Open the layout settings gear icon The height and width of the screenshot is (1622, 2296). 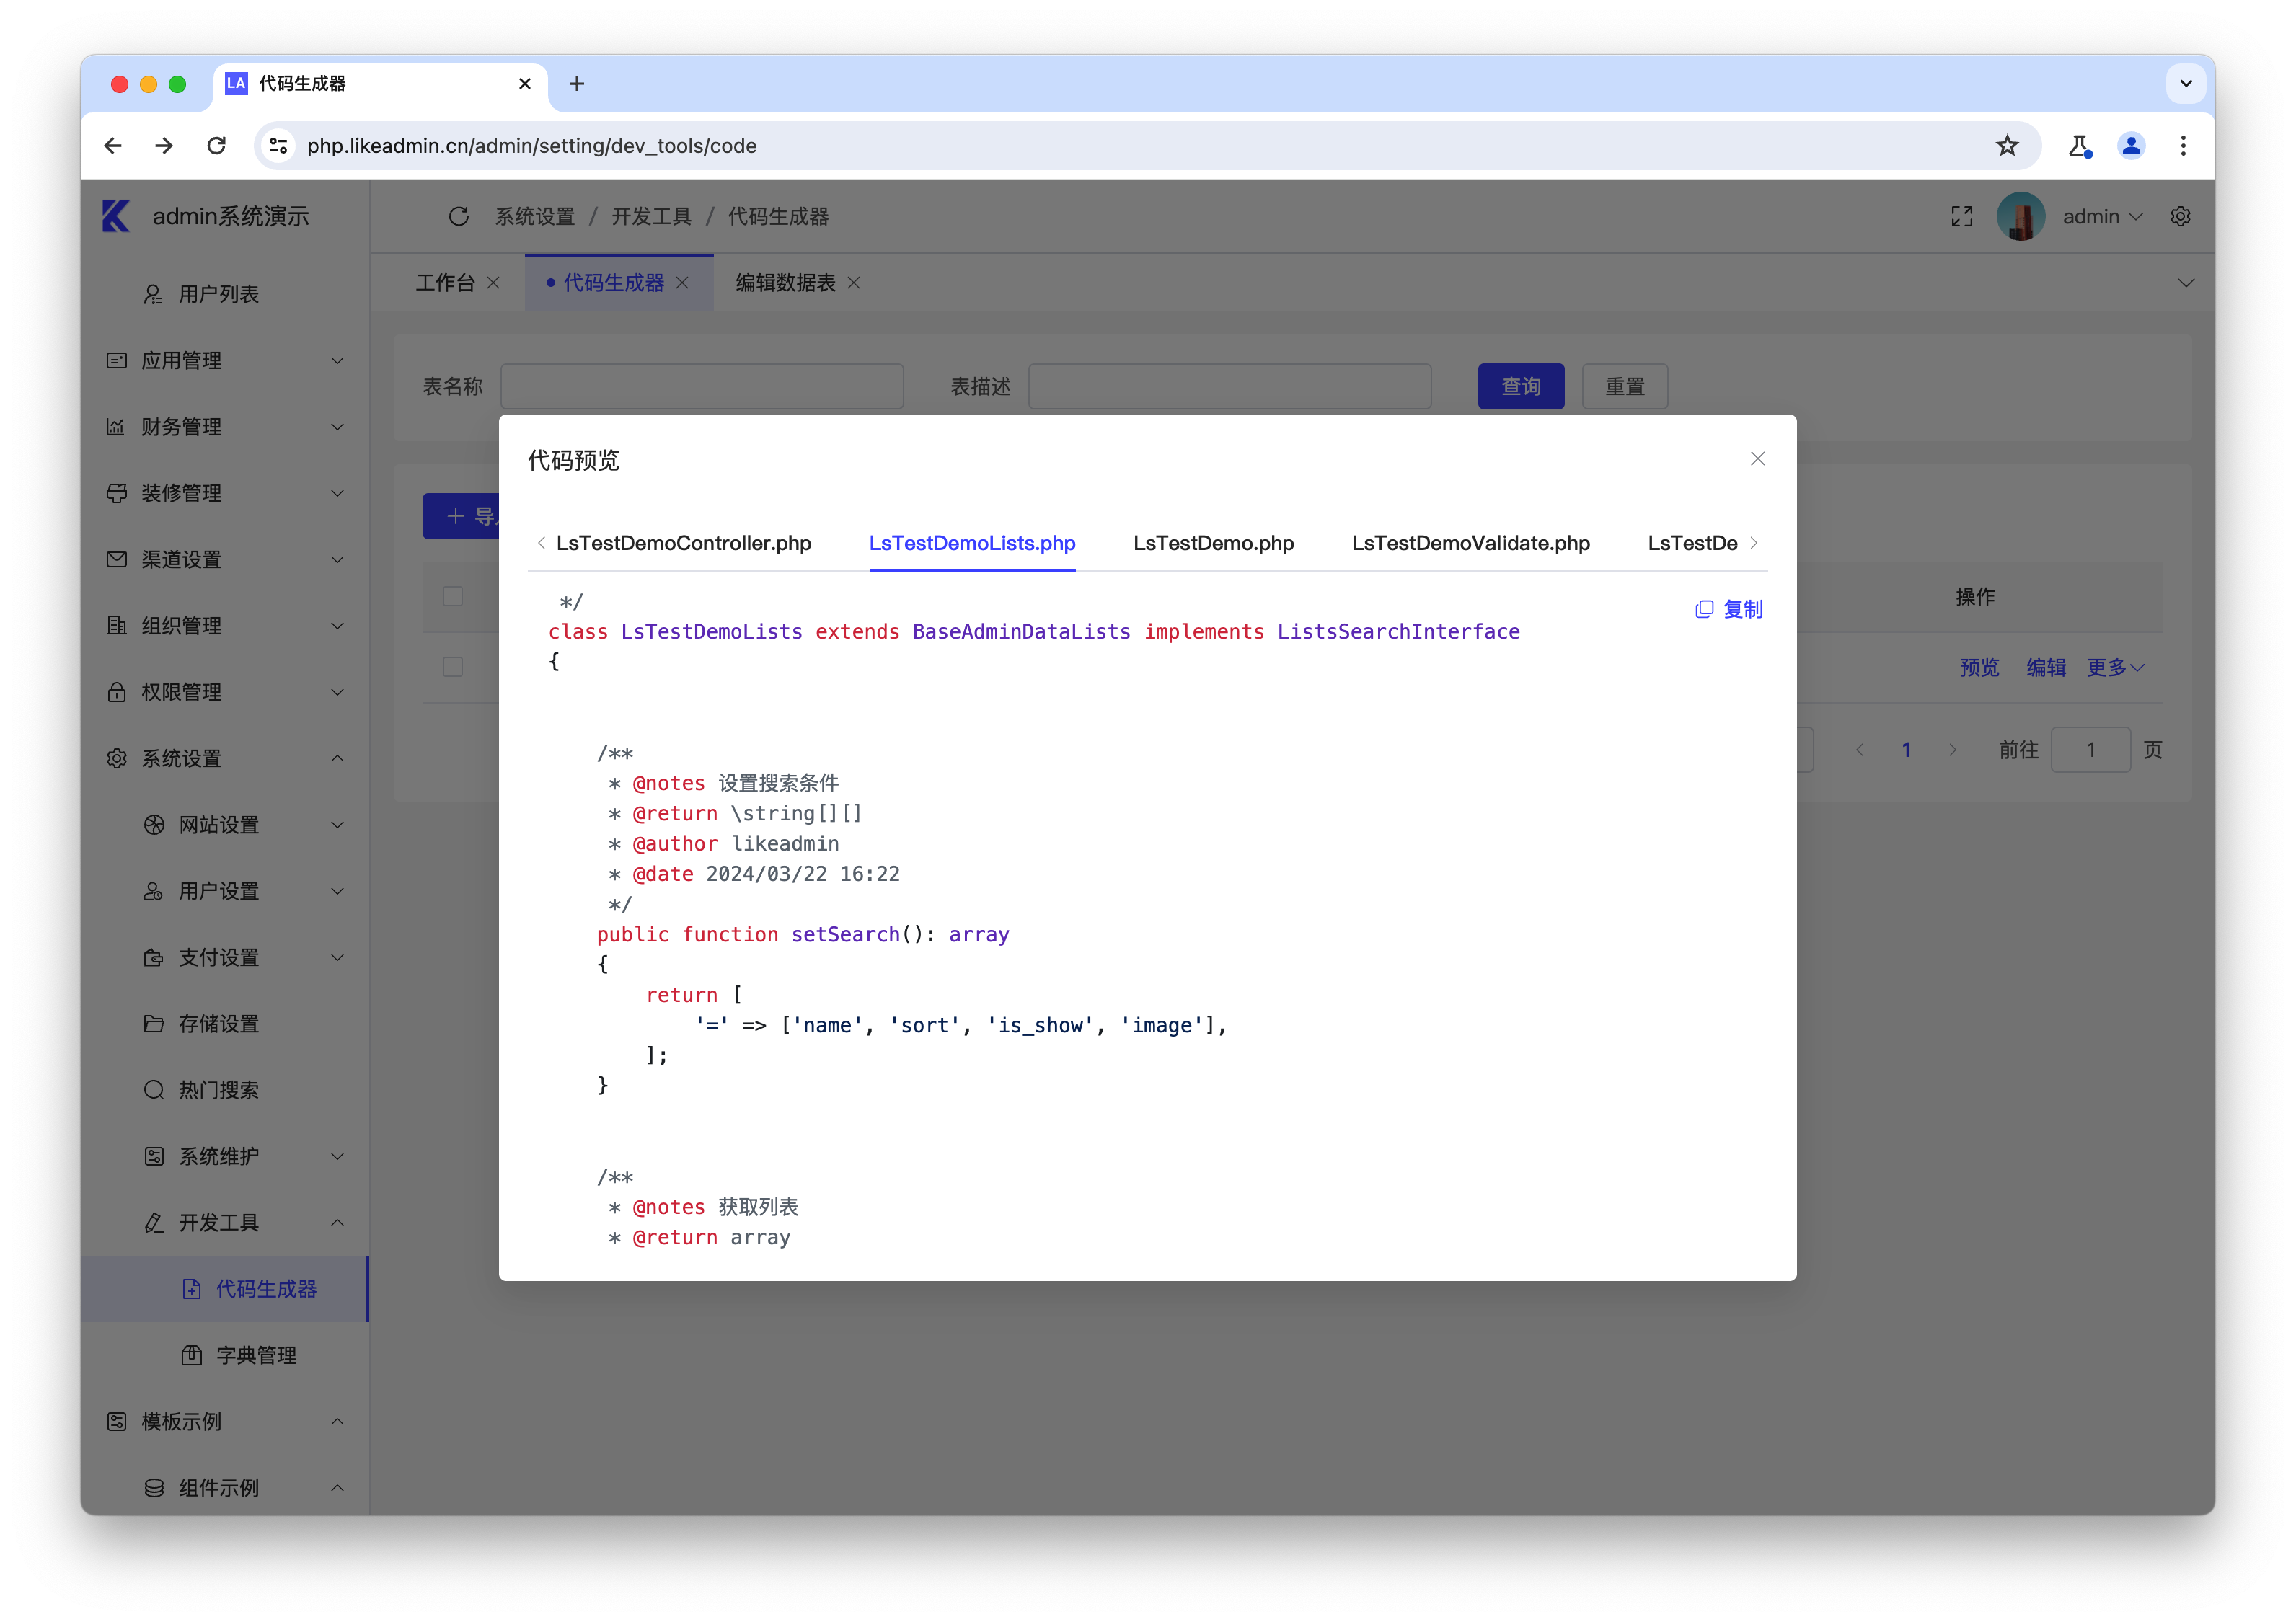coord(2180,216)
